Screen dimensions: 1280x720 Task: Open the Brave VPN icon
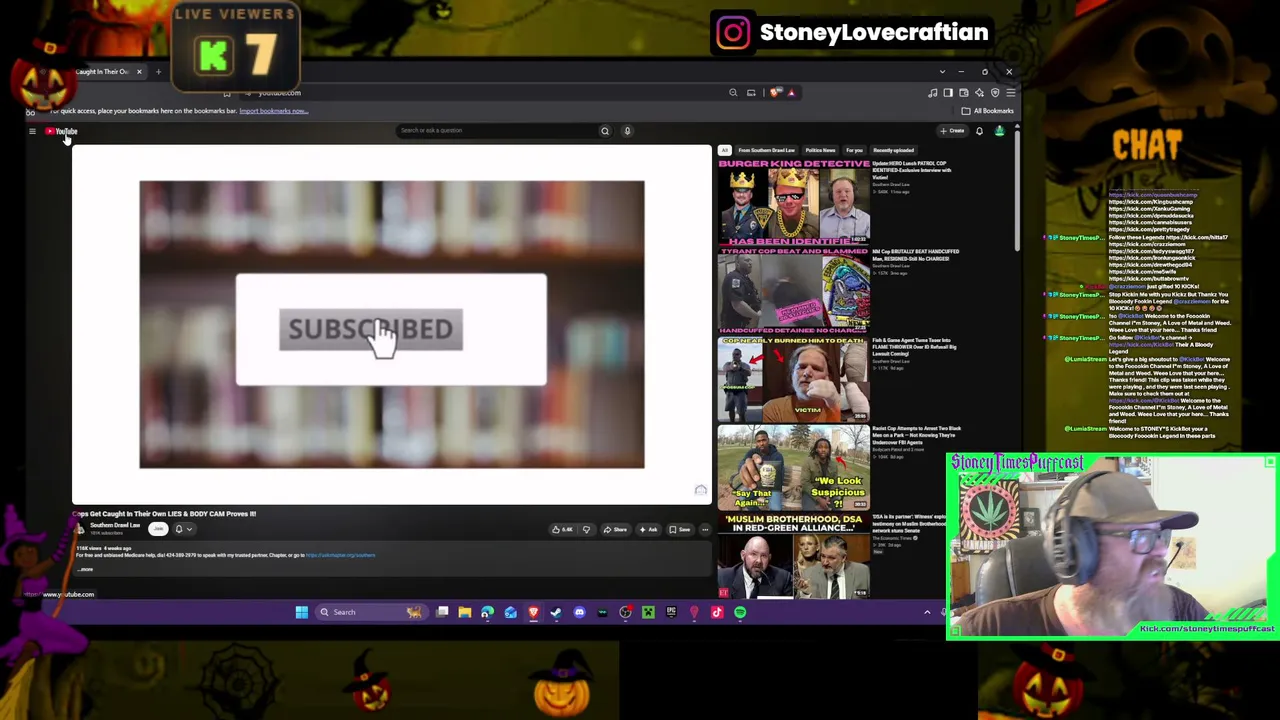995,93
